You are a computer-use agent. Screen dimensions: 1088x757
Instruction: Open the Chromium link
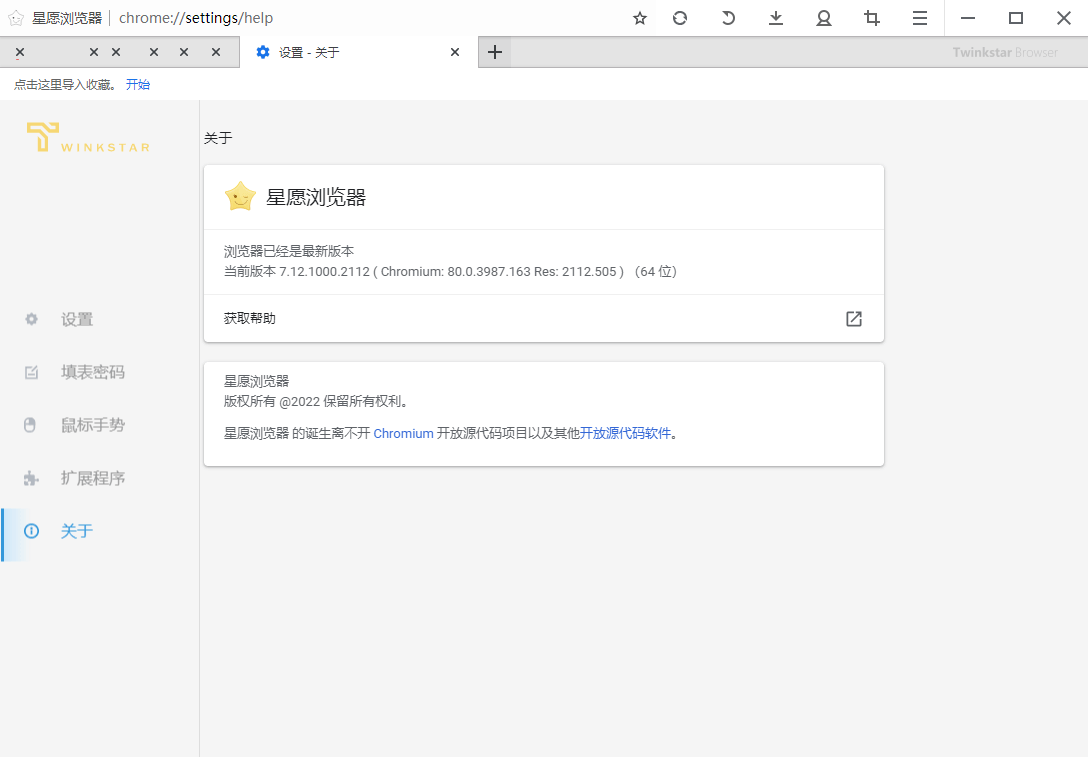coord(403,434)
